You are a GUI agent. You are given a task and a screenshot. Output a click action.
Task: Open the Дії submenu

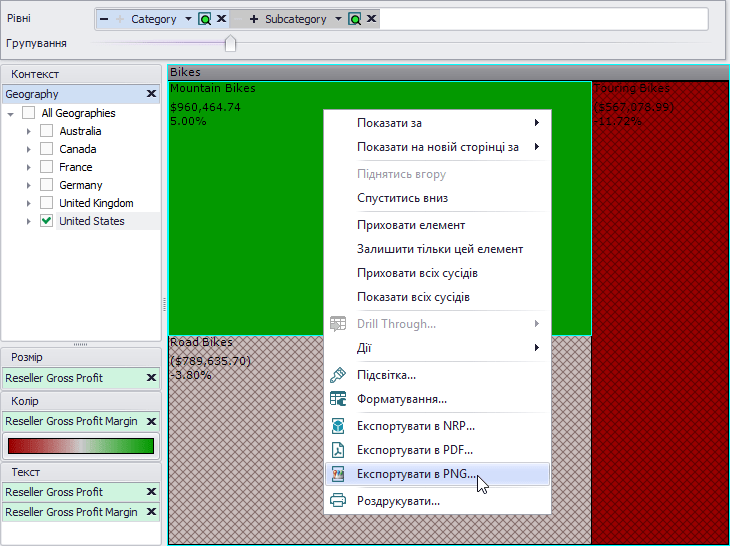pos(438,348)
